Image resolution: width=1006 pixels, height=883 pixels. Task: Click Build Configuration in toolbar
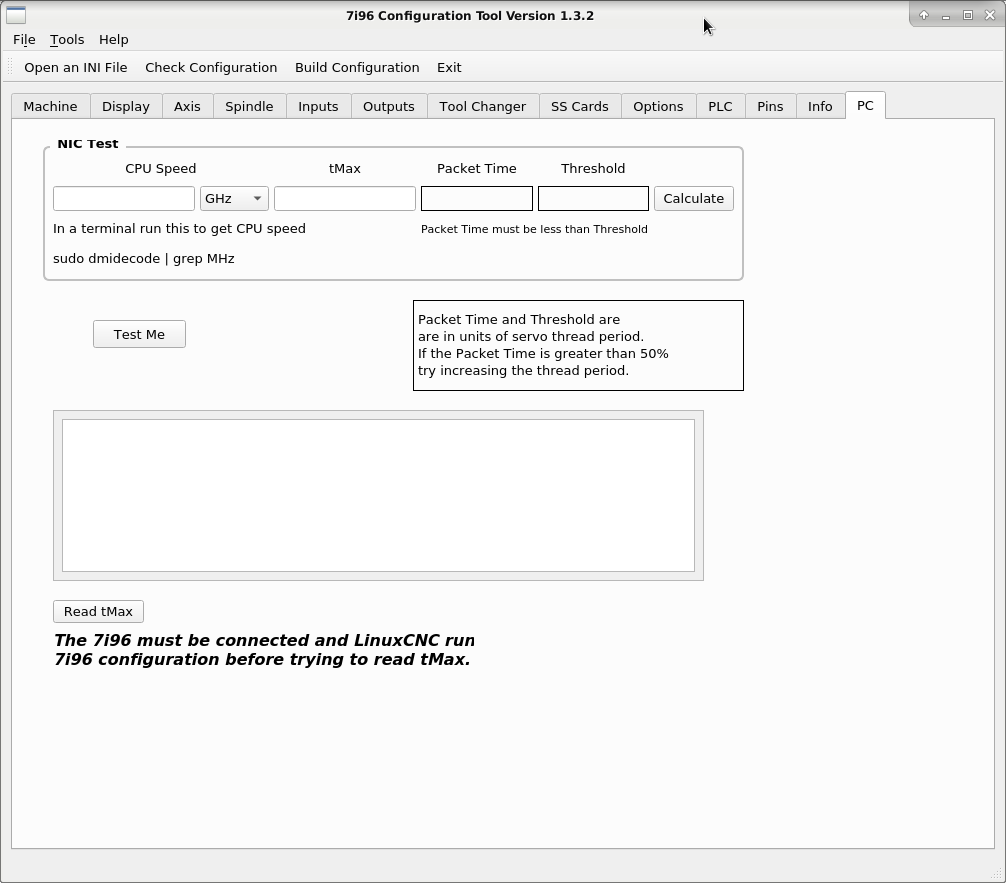(x=357, y=67)
